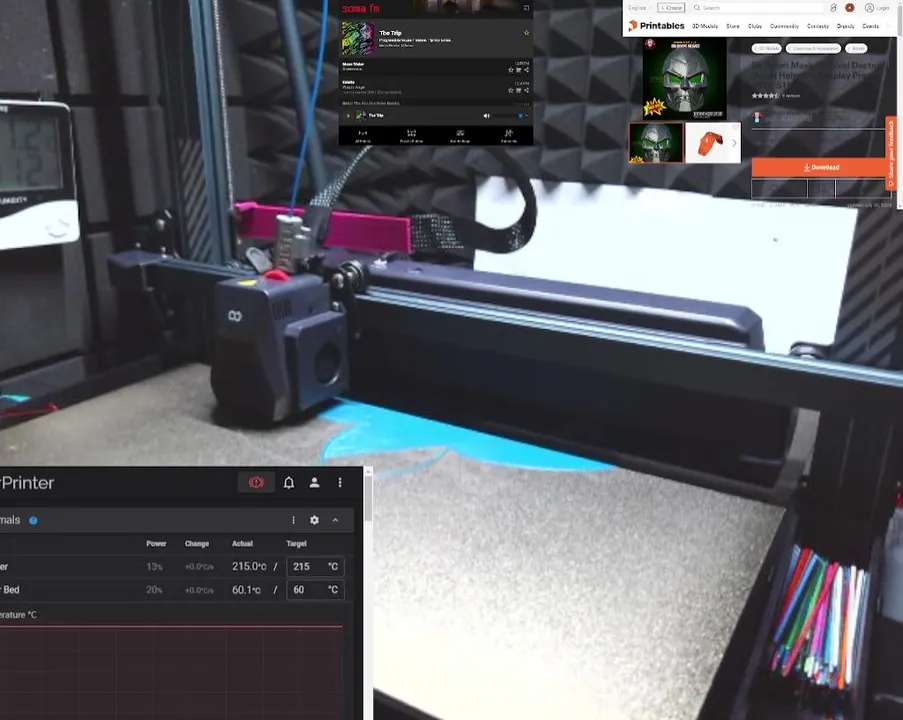Click the cart icon for the second SomaFM song
This screenshot has height=720, width=903.
pos(518,90)
